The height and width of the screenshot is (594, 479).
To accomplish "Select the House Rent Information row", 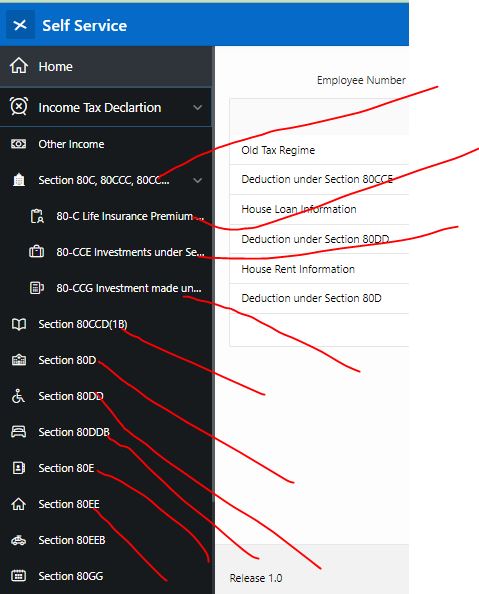I will tap(319, 269).
